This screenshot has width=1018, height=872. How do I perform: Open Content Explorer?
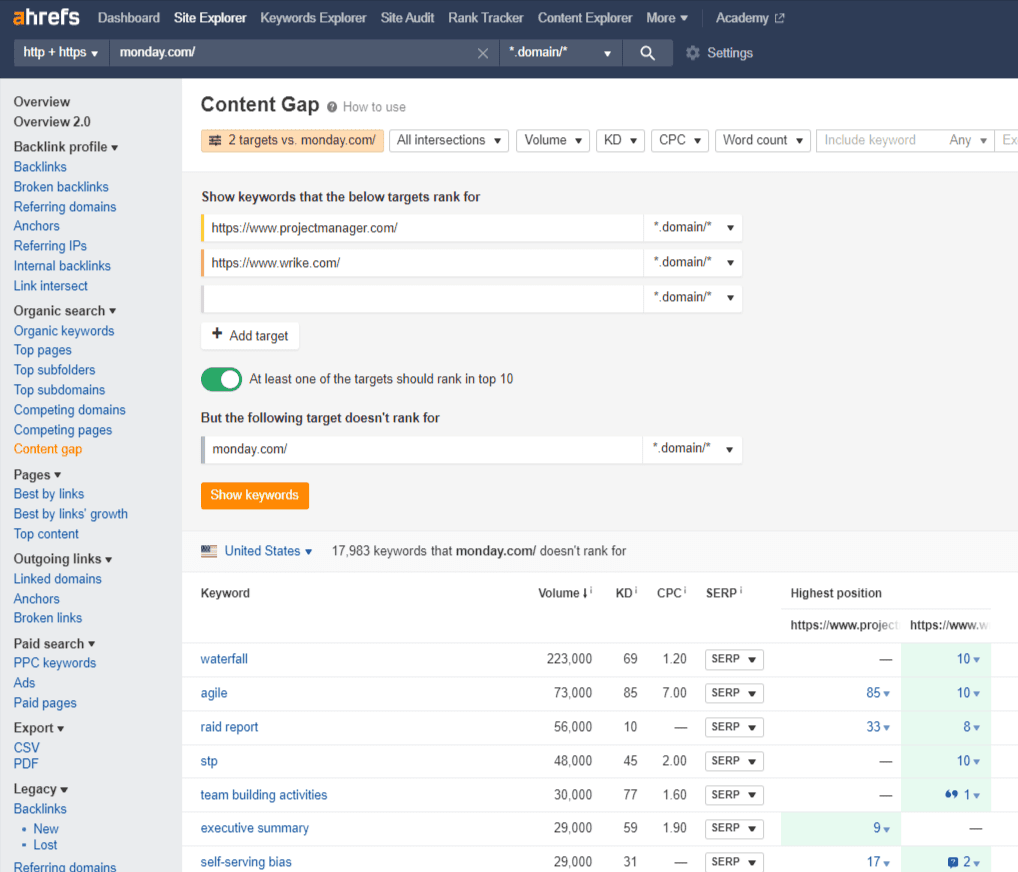pos(584,18)
